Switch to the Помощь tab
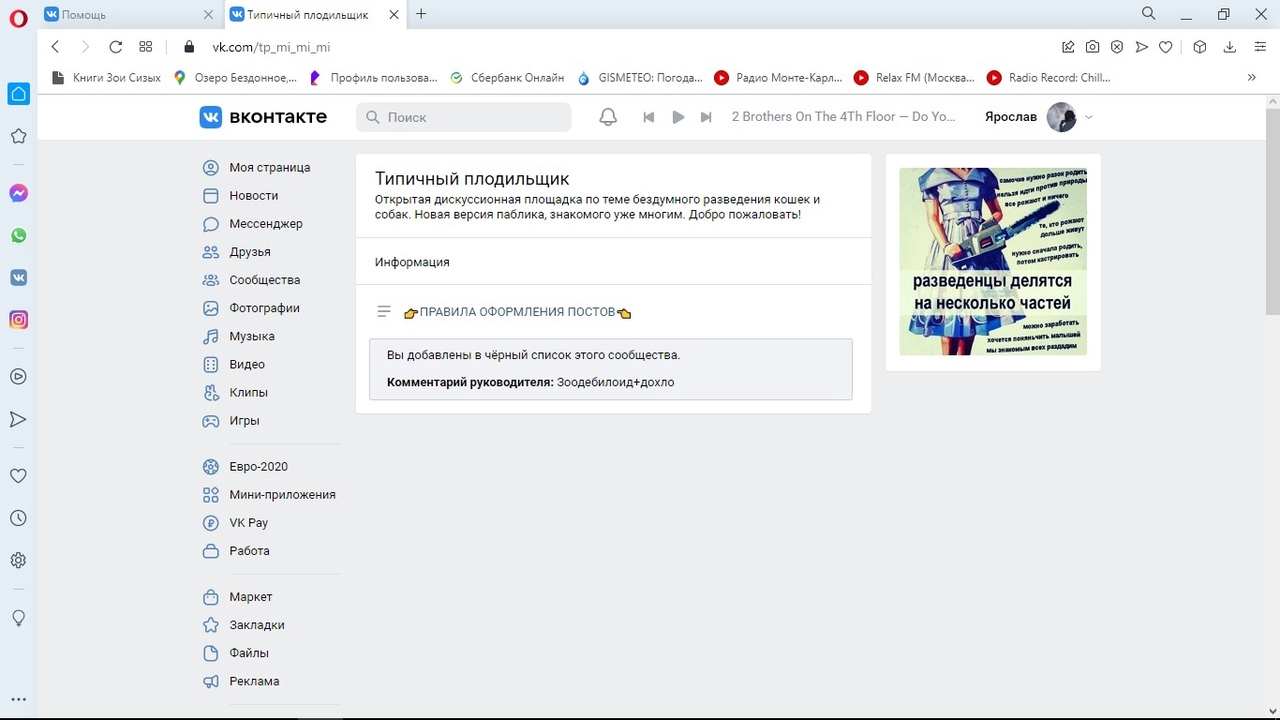 pyautogui.click(x=128, y=15)
